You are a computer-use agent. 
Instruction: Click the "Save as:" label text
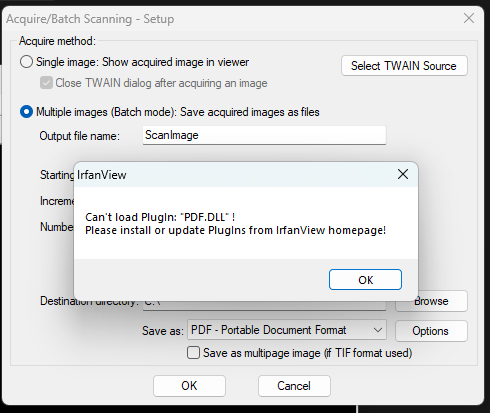[163, 331]
